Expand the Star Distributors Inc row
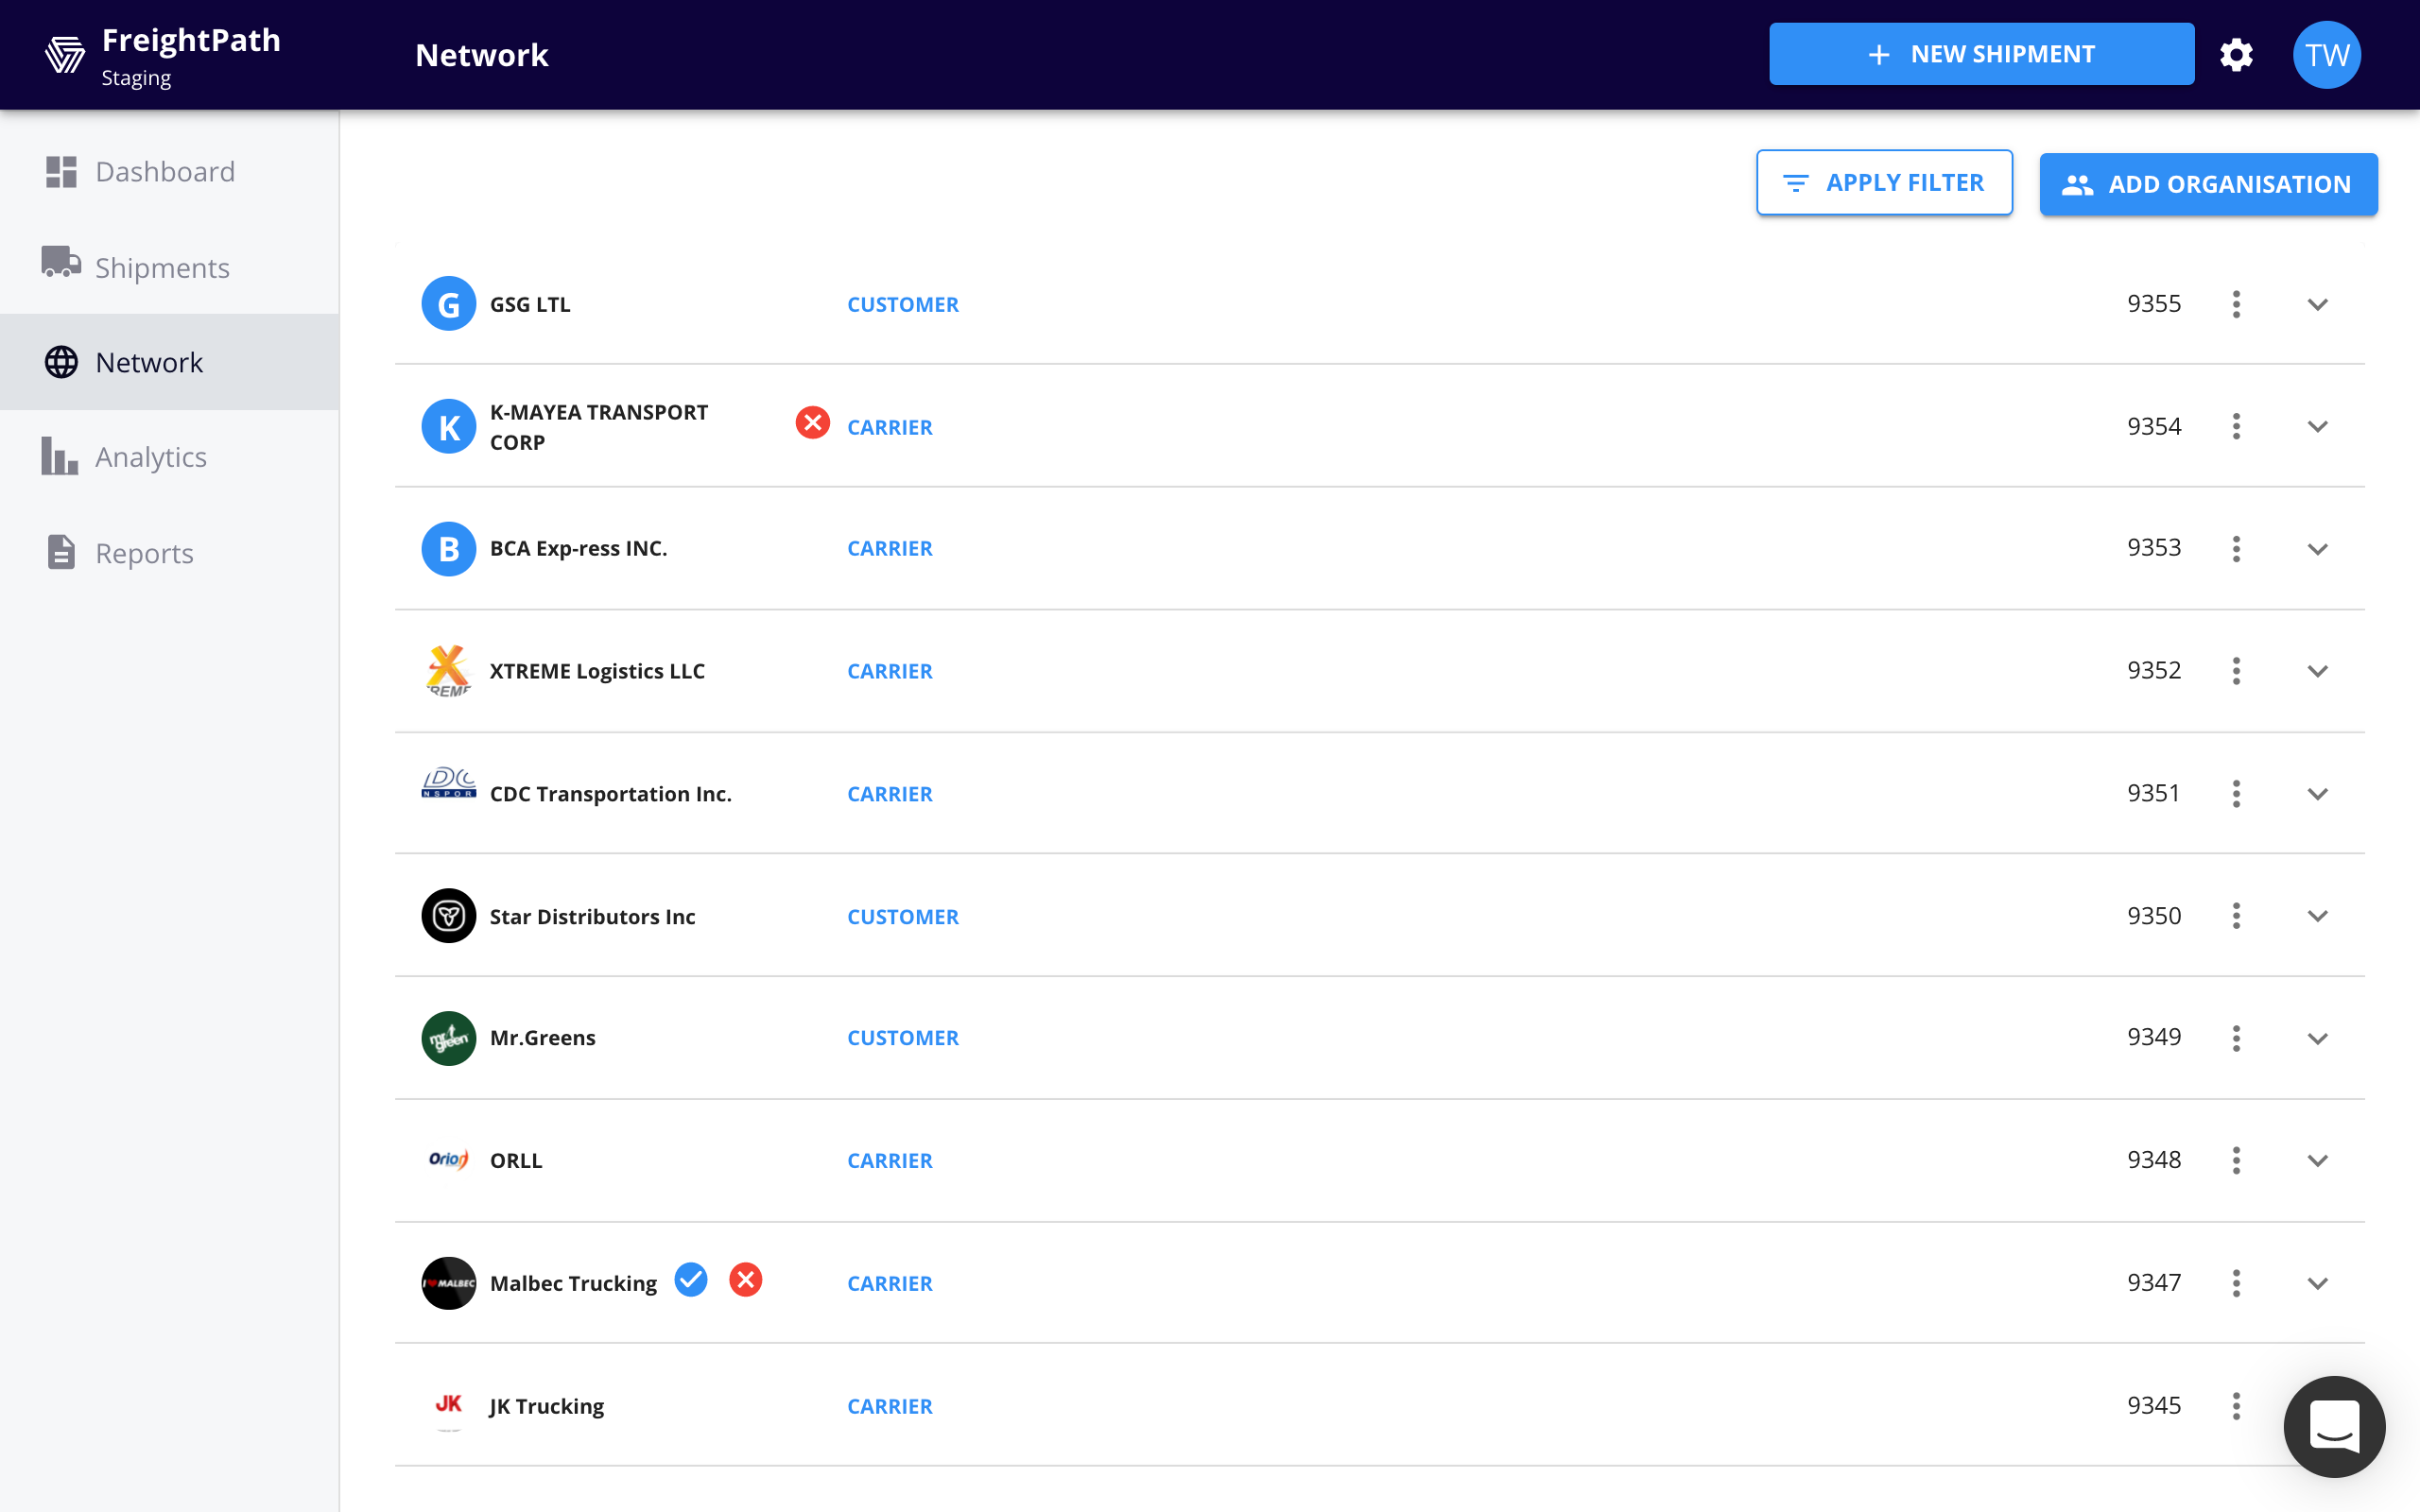2420x1512 pixels. (2318, 915)
